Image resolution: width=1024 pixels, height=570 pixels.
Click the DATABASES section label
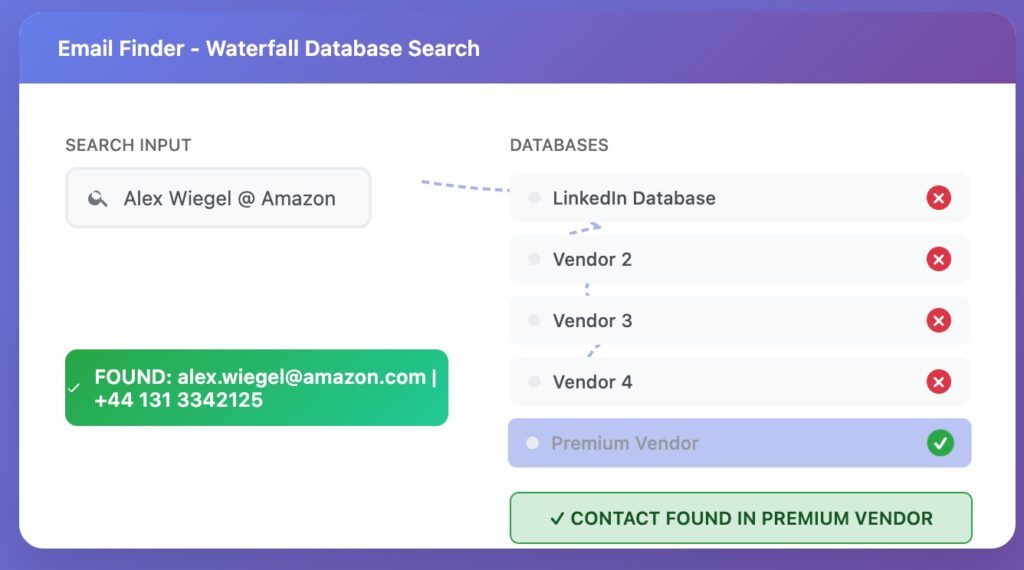pyautogui.click(x=559, y=145)
